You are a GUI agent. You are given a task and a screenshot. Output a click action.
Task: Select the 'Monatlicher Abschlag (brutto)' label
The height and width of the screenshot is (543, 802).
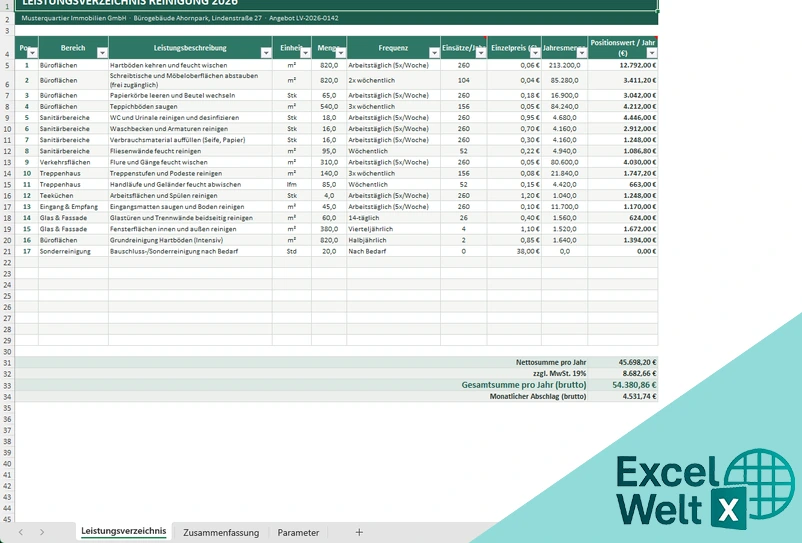pyautogui.click(x=538, y=396)
